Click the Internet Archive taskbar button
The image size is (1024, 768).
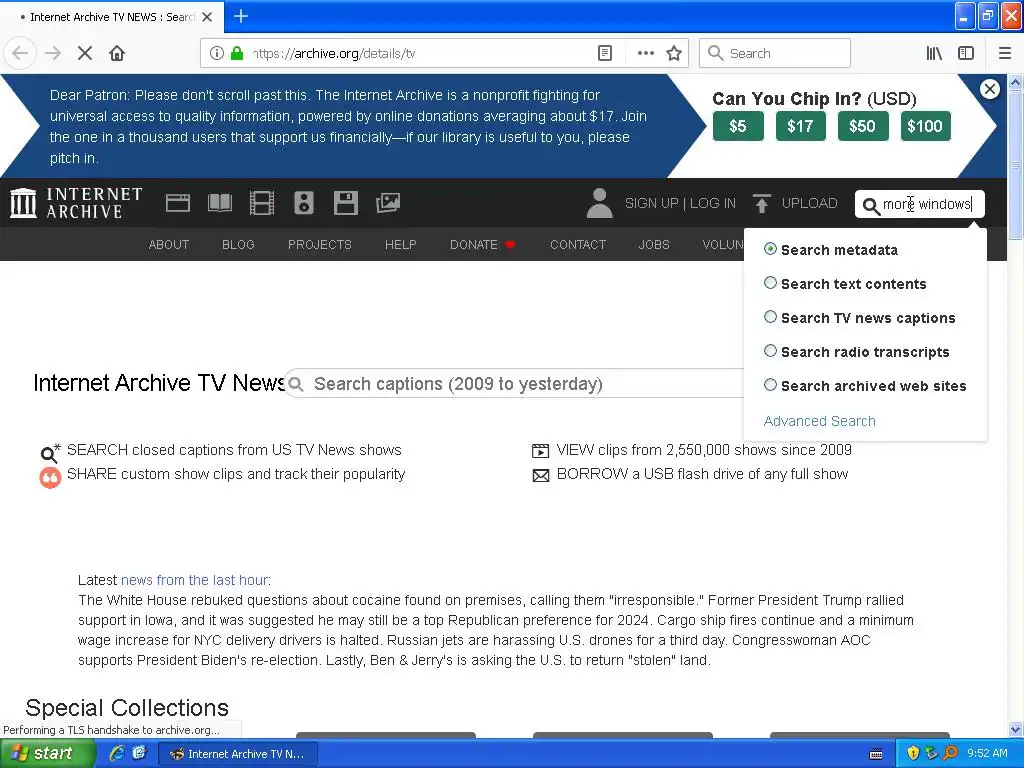point(238,754)
